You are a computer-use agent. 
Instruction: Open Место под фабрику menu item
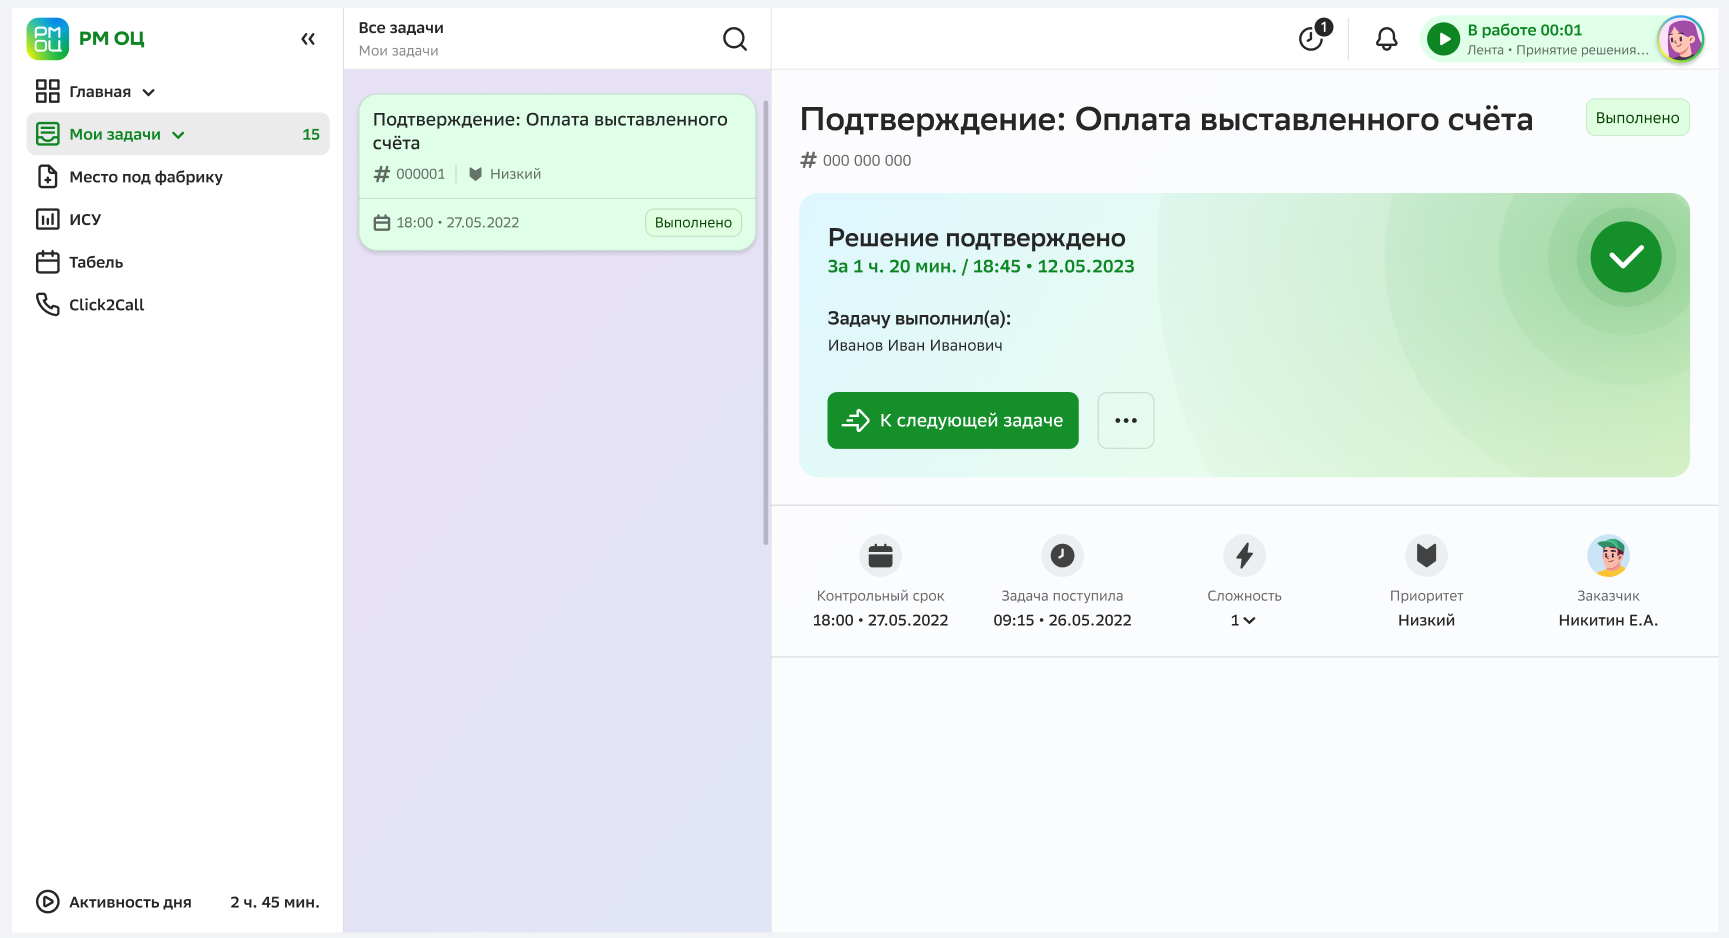tap(145, 177)
